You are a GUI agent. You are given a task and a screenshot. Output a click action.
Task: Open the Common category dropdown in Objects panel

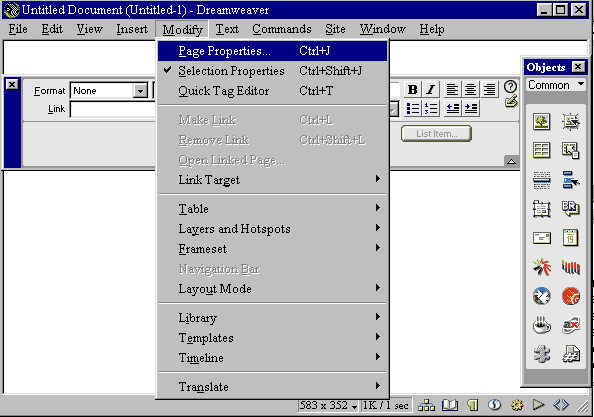555,85
